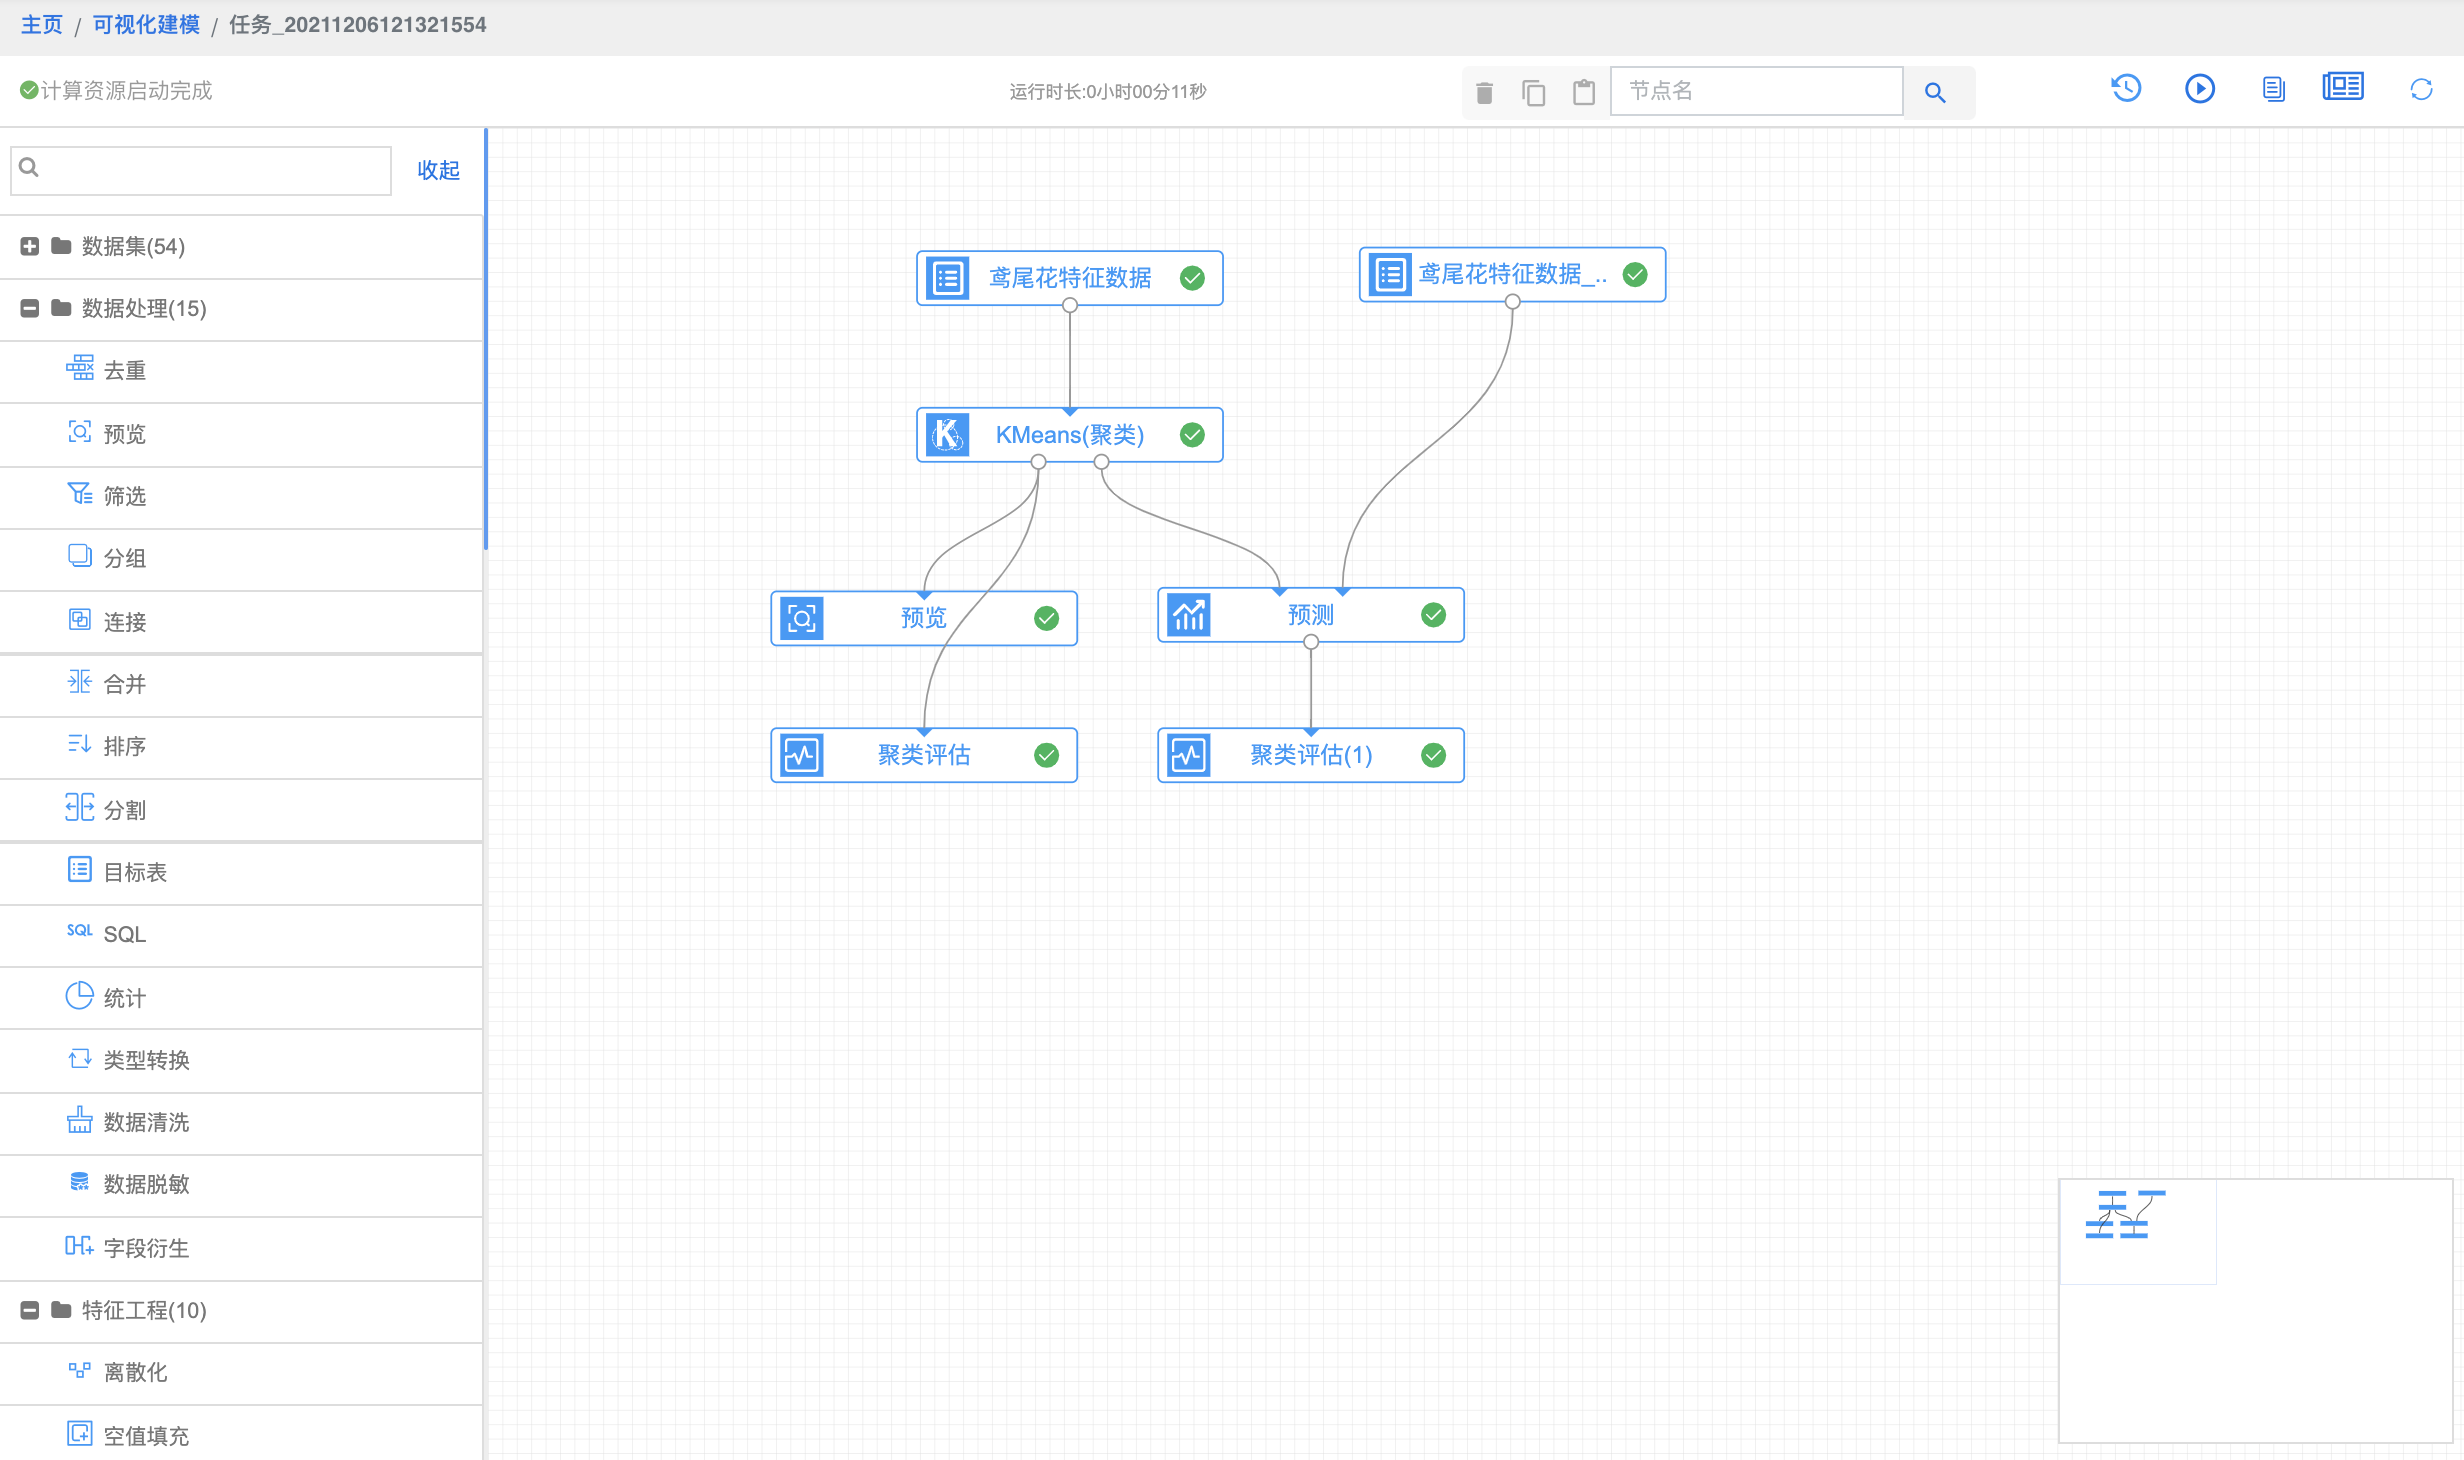Click the 聚类评估(1) node waveform icon
The image size is (2464, 1460).
point(1188,755)
